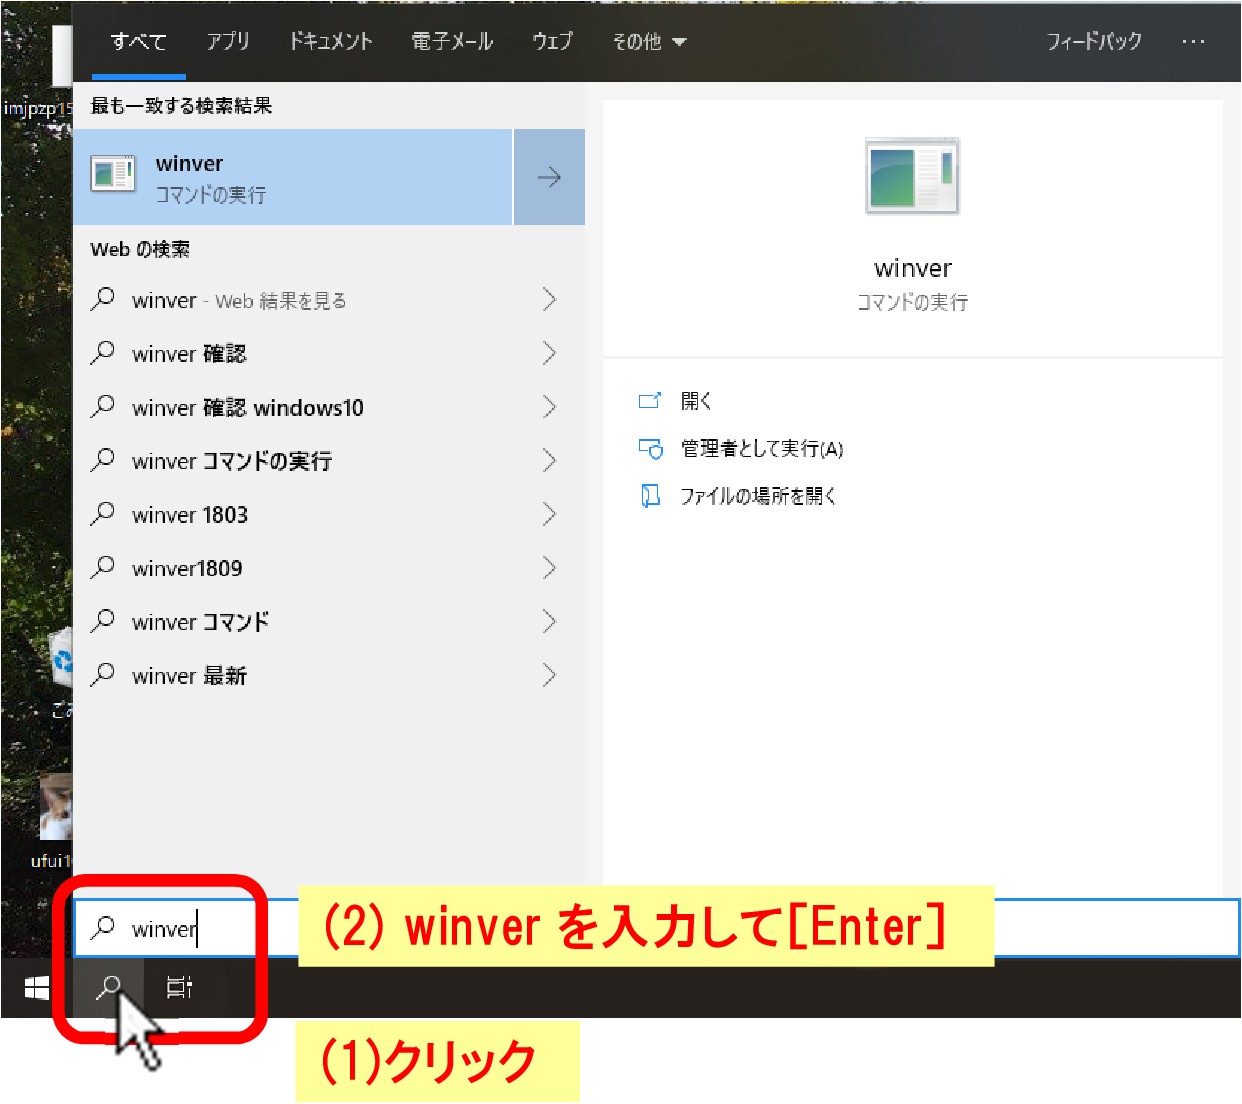Expand chevron for 'winver1809'

tap(549, 568)
